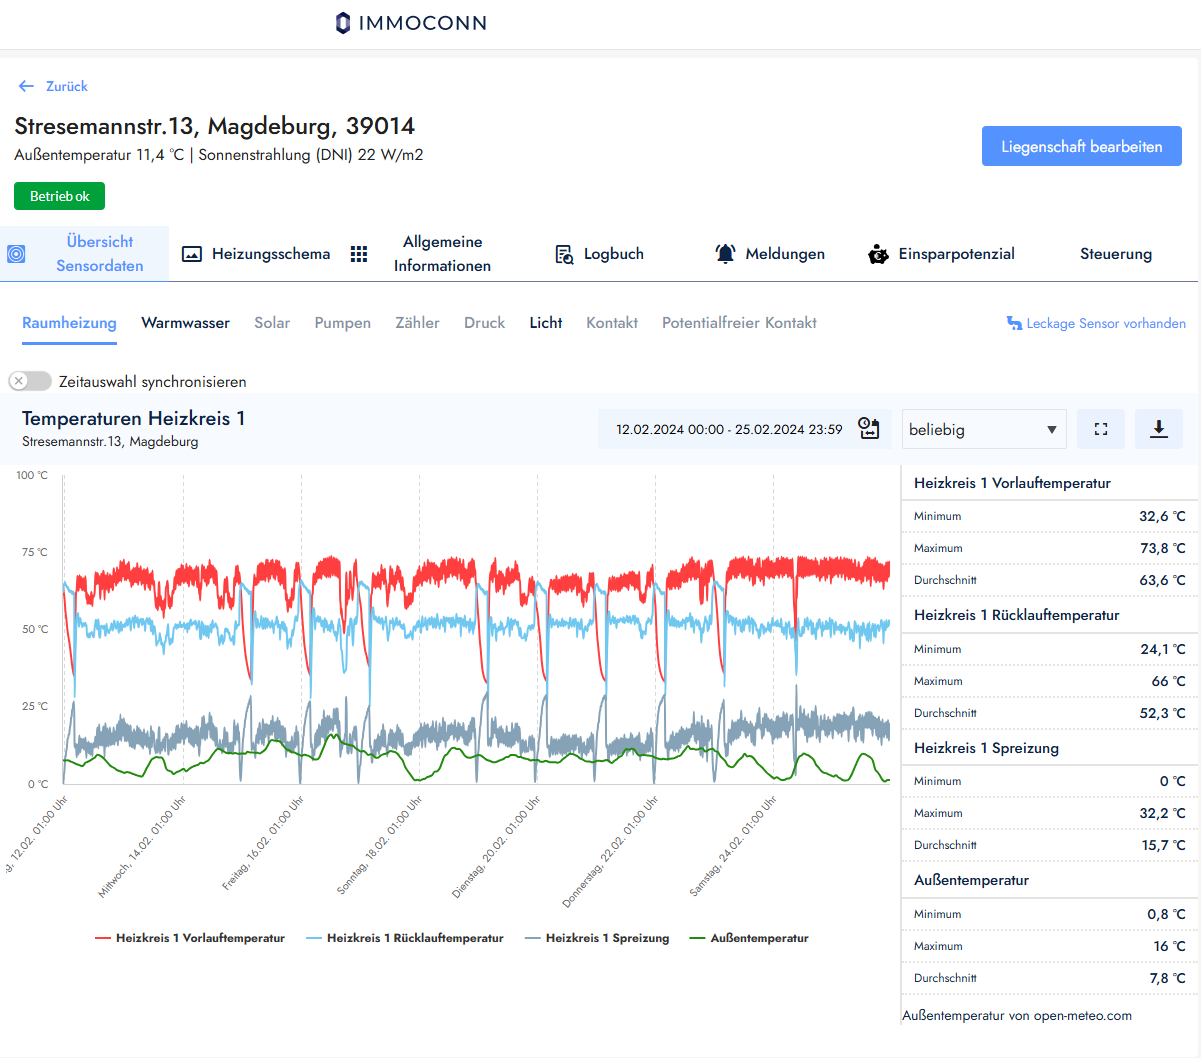Toggle Heizkreis 1 Vorlauftemperatur series in legend
1201x1058 pixels.
190,938
